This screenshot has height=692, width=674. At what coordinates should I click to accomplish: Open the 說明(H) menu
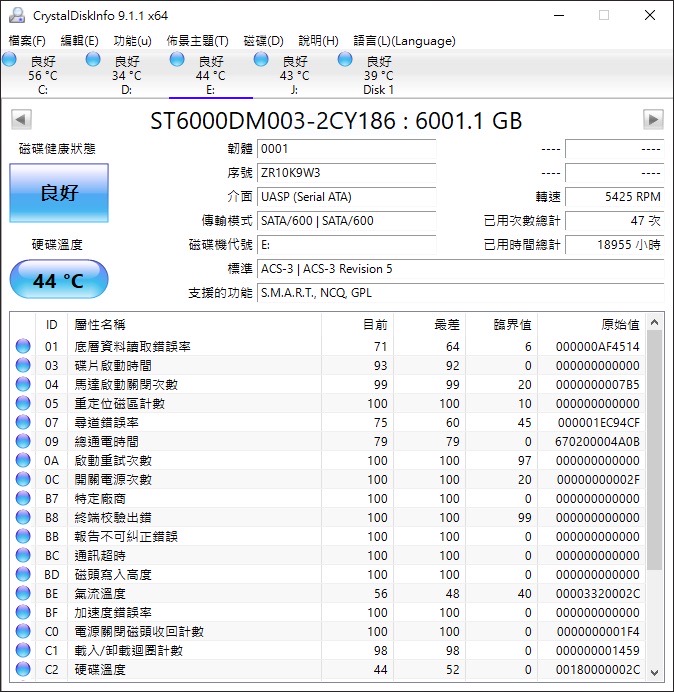[318, 41]
